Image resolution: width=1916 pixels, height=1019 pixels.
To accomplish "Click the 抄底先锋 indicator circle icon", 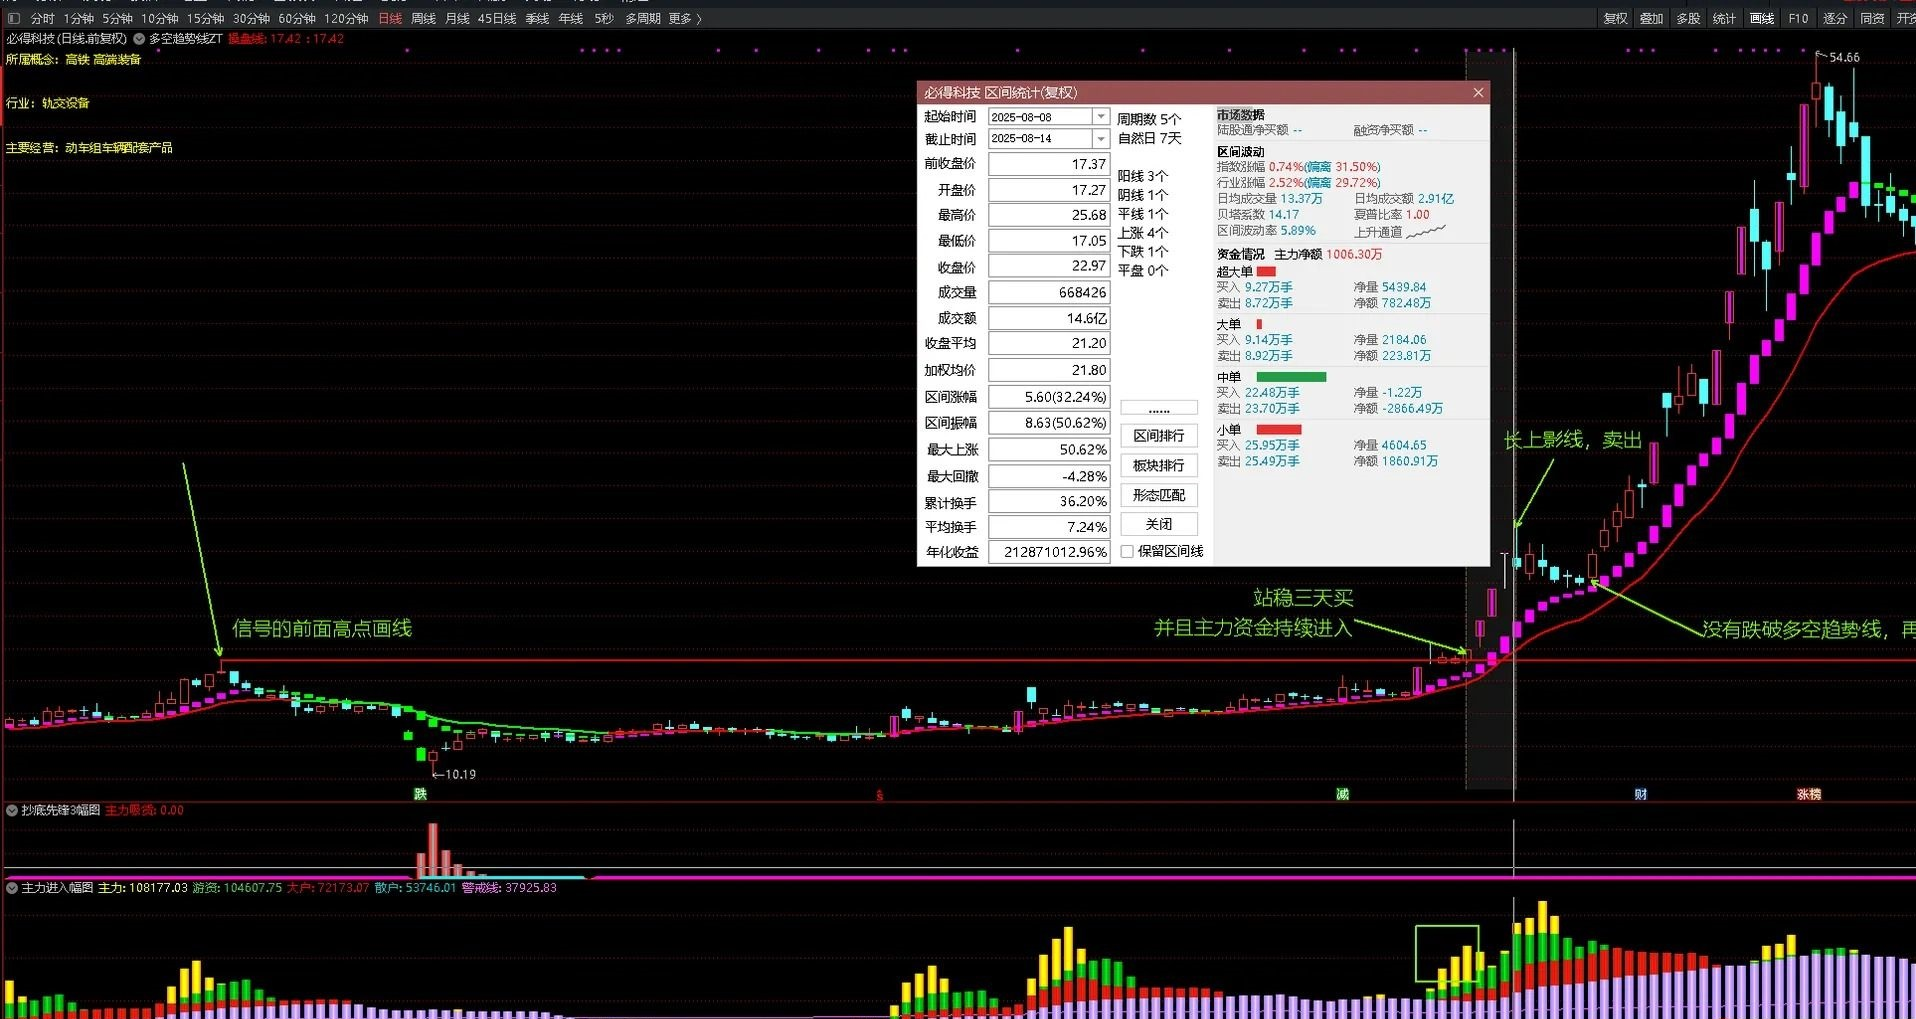I will tap(12, 810).
